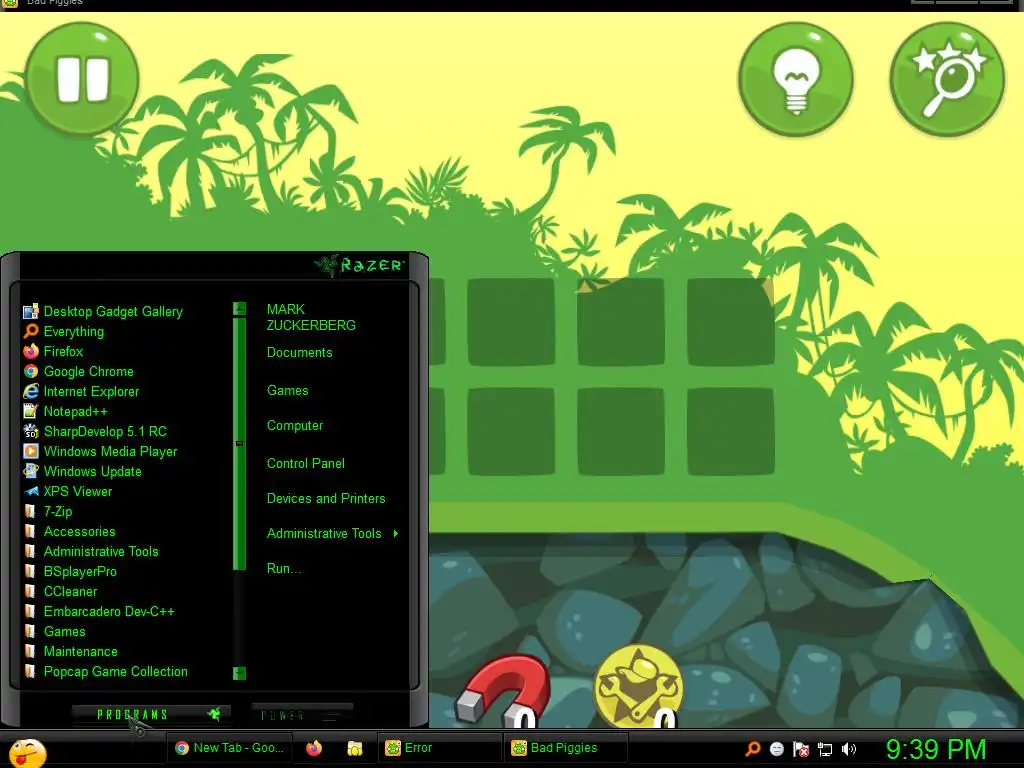
Task: Switch to New Tab Chrome taskbar button
Action: point(231,748)
